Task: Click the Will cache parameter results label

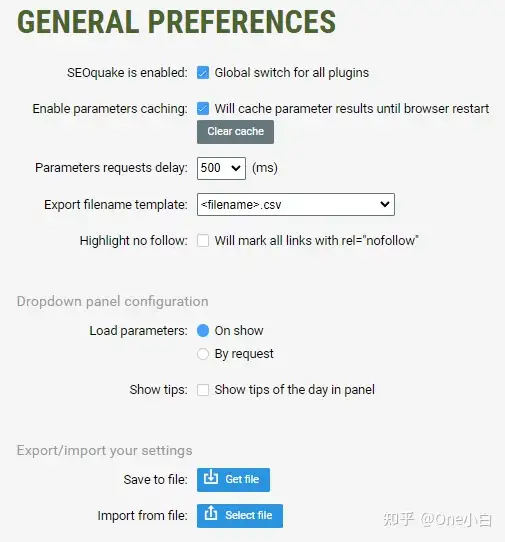Action: (x=352, y=109)
